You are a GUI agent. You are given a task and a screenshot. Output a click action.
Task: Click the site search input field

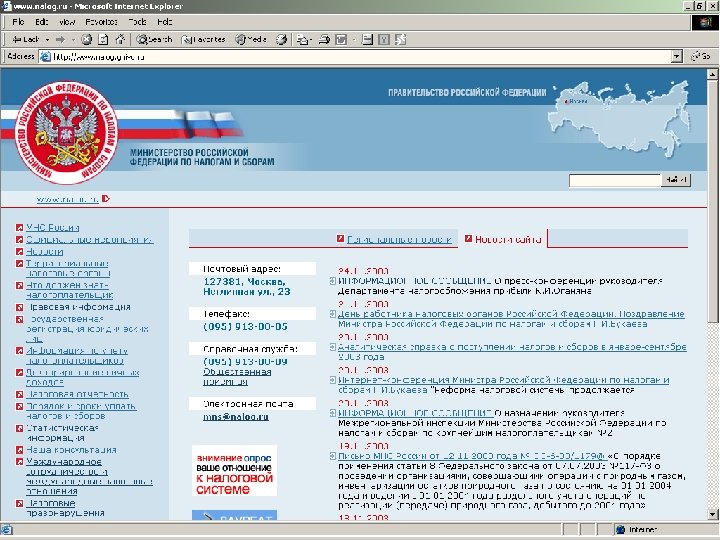[614, 180]
